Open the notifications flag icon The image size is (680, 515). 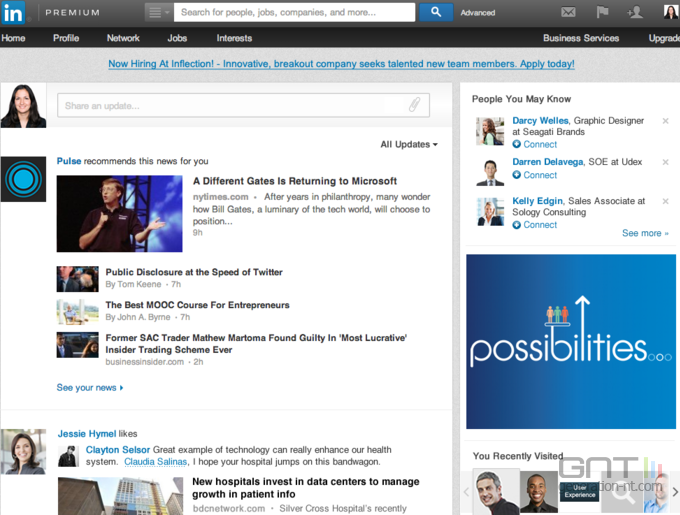coord(602,12)
